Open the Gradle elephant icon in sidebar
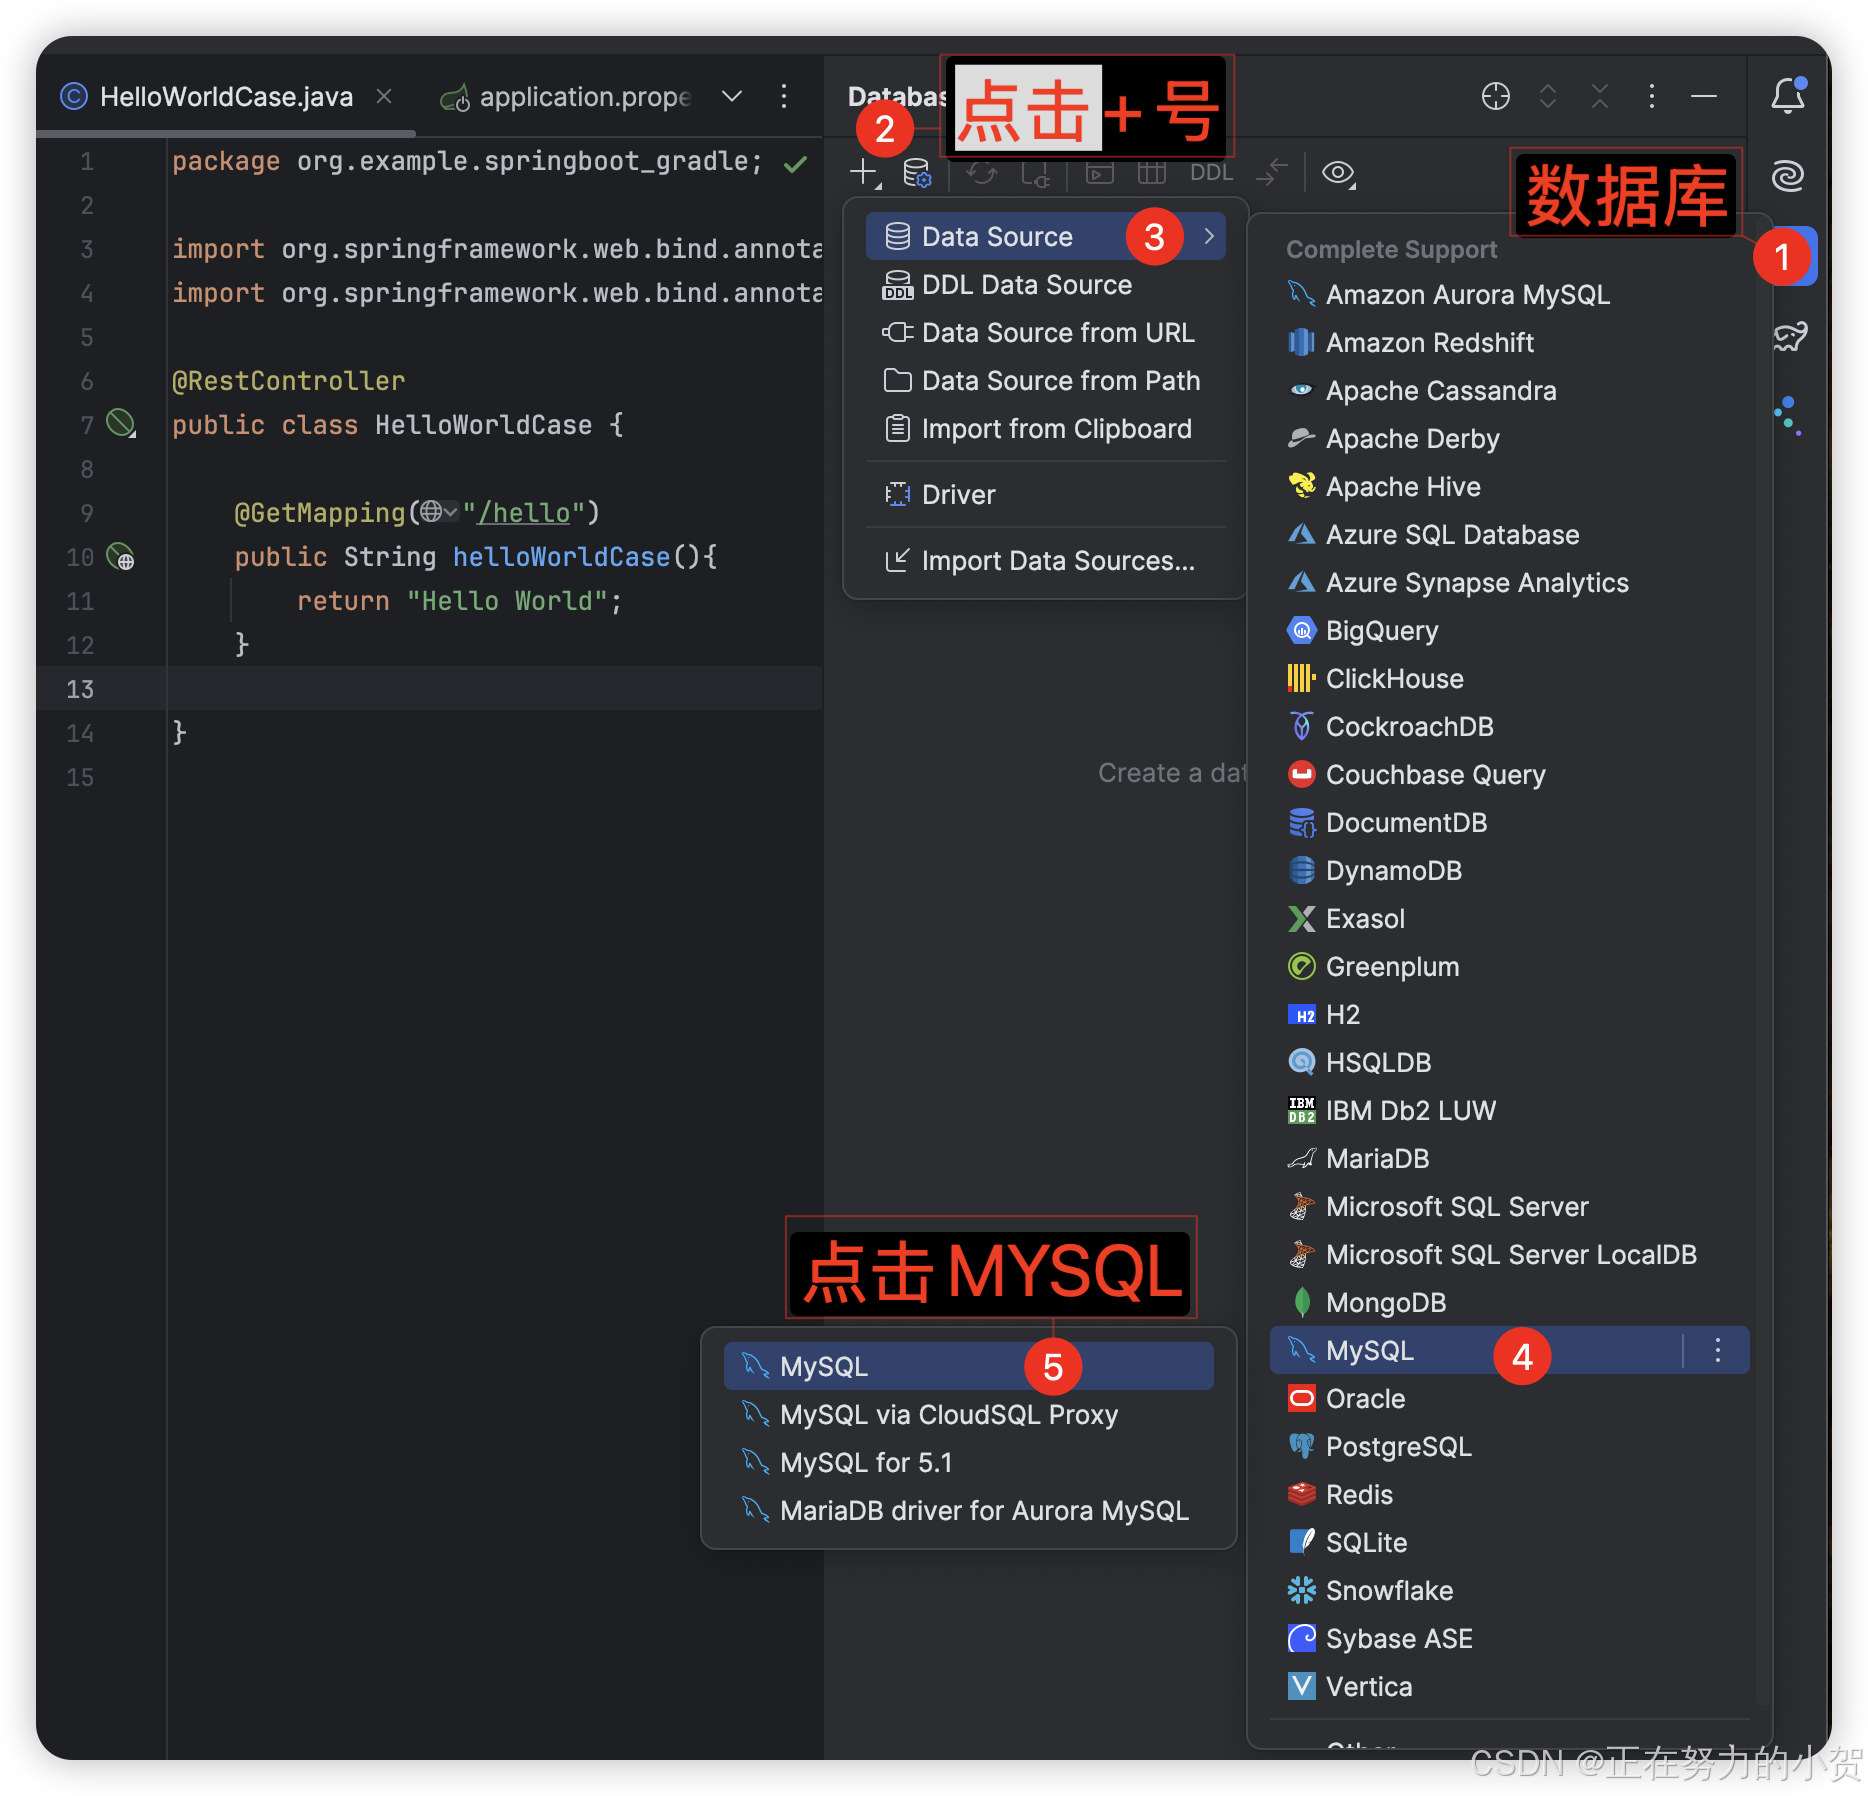This screenshot has width=1868, height=1796. pos(1790,336)
